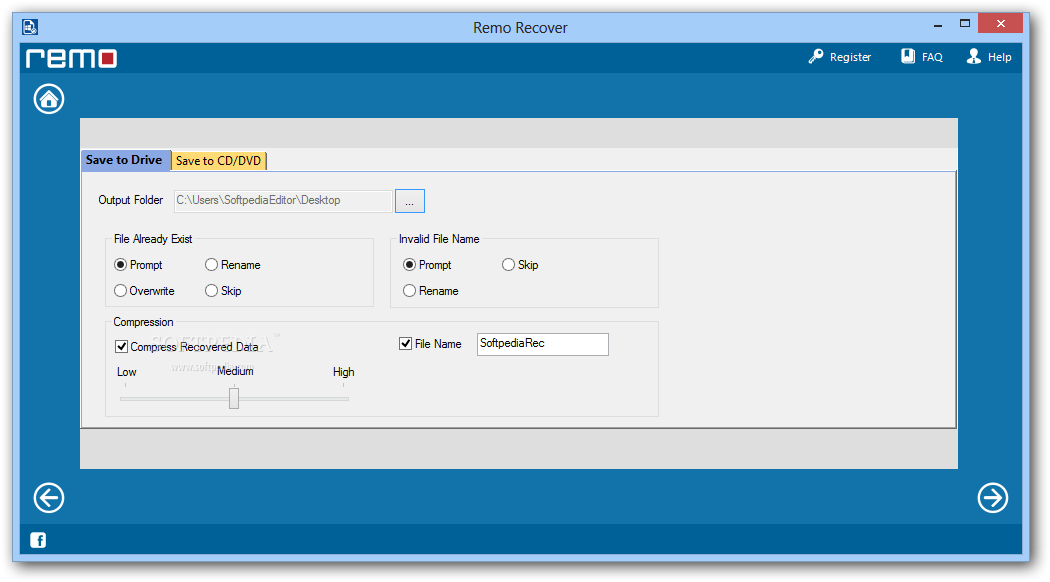The image size is (1050, 582).
Task: Click the back arrow icon
Action: (x=49, y=498)
